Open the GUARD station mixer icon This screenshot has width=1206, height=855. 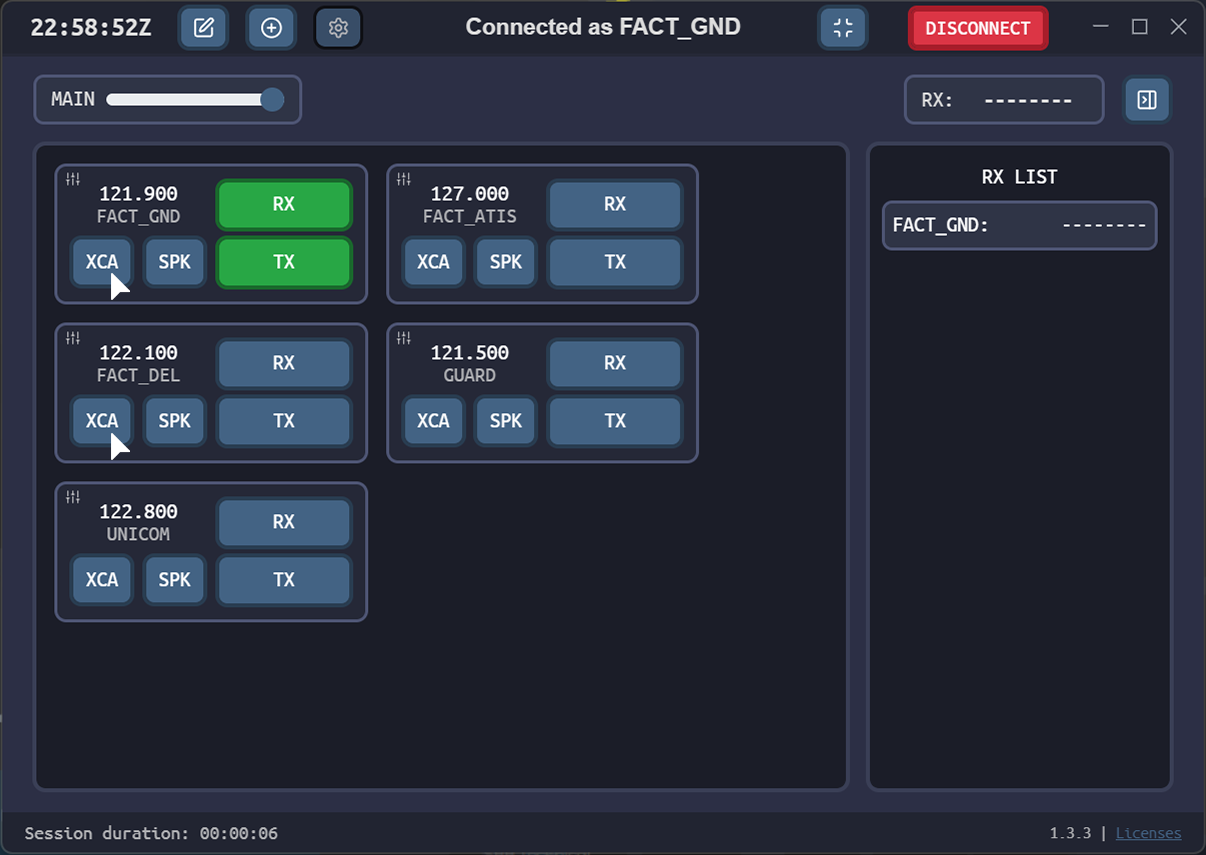click(404, 338)
